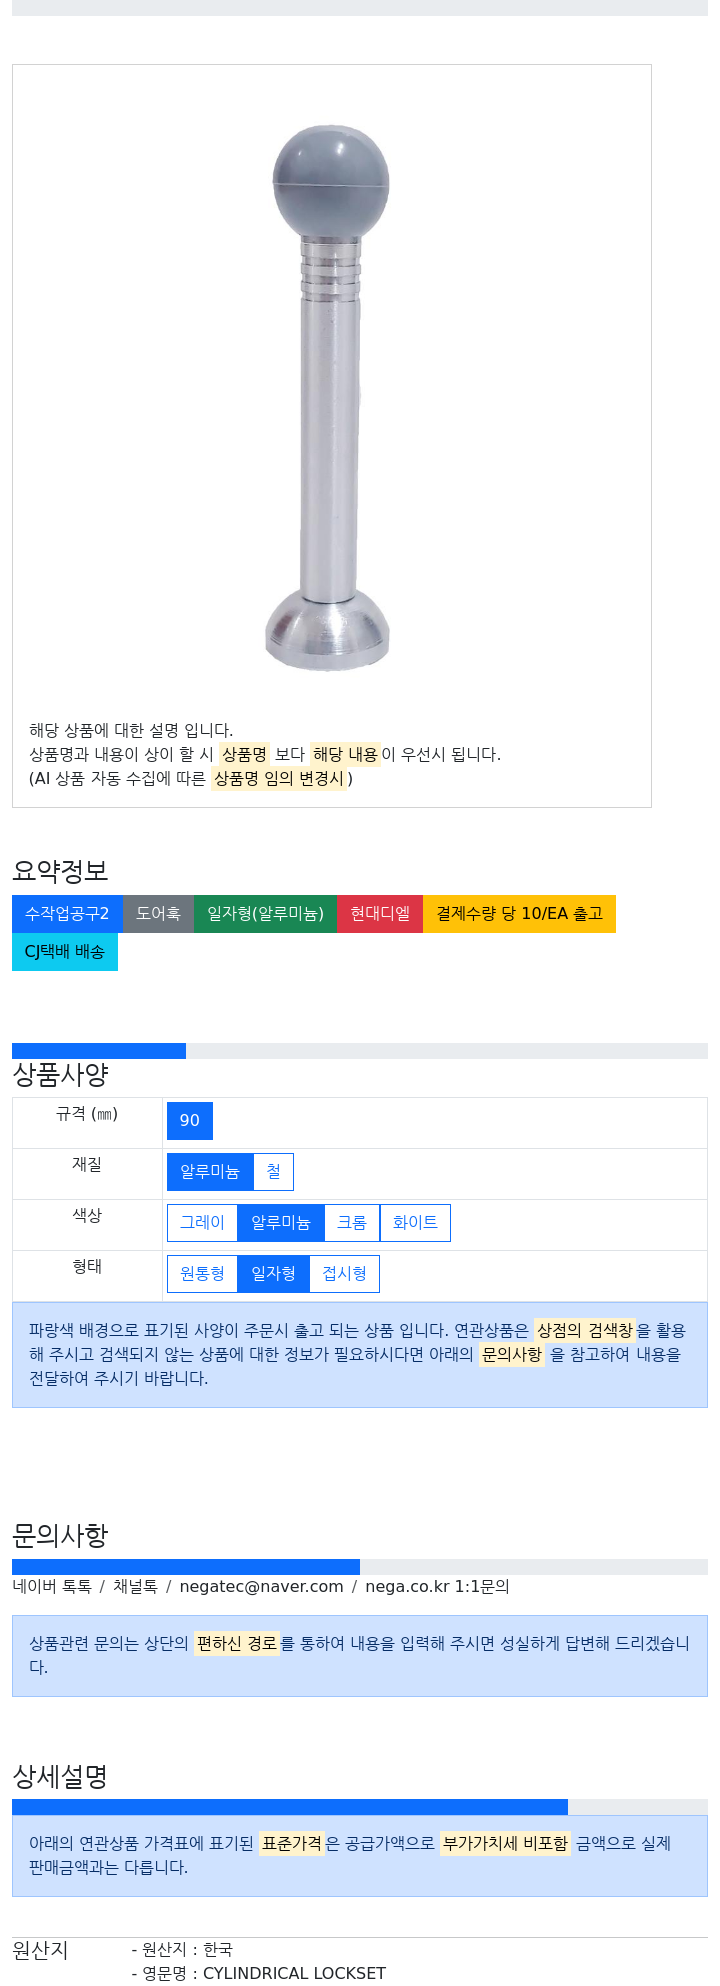Click the red 현대디엘 brand tag

(x=380, y=914)
